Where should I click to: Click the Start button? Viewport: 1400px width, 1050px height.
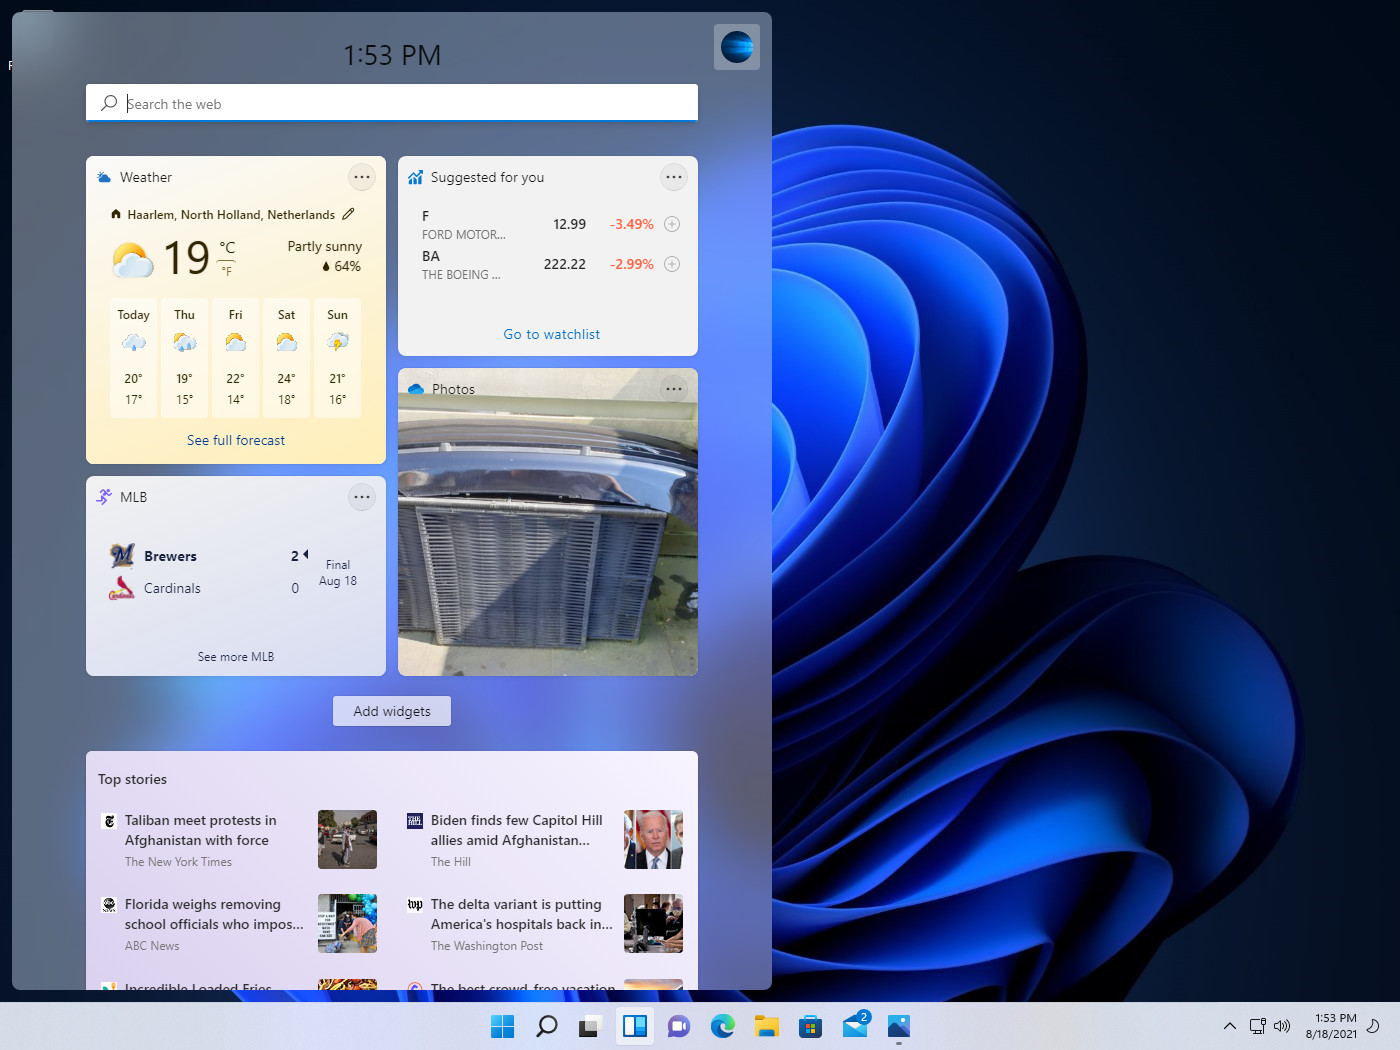pyautogui.click(x=502, y=1026)
